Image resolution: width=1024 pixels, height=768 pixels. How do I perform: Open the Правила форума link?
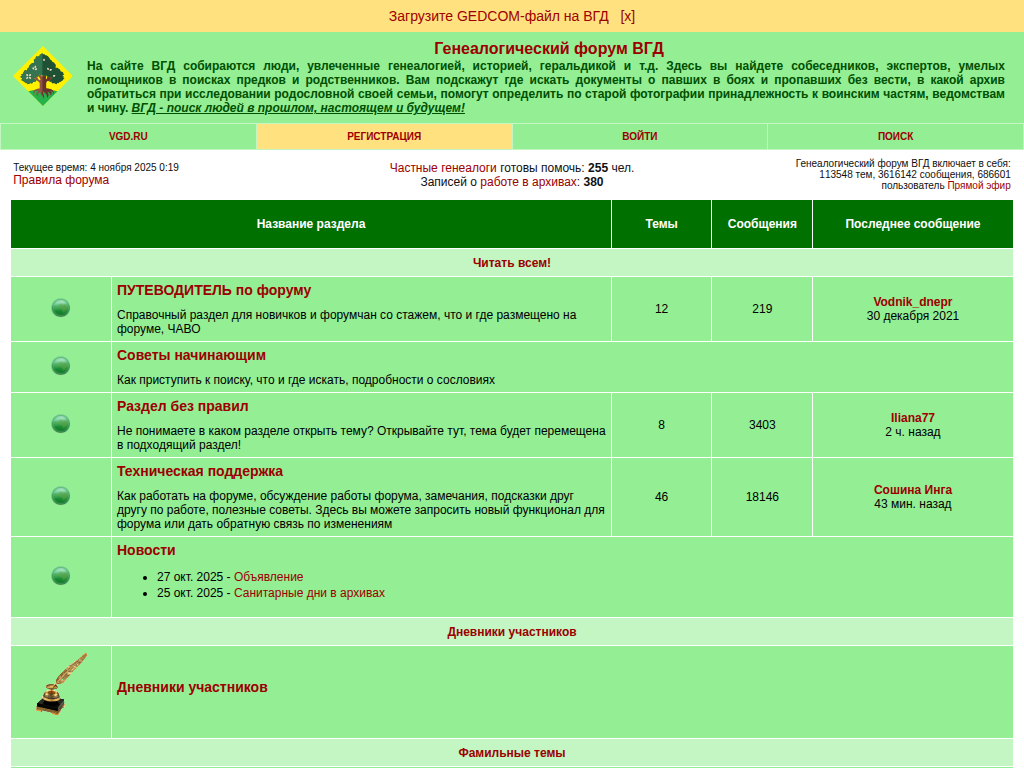click(61, 180)
